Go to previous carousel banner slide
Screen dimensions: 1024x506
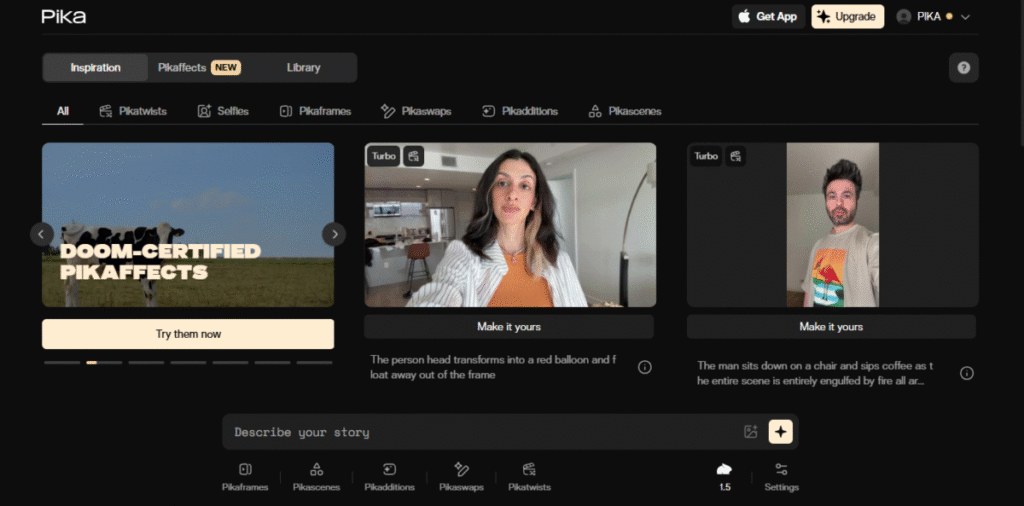(x=42, y=234)
